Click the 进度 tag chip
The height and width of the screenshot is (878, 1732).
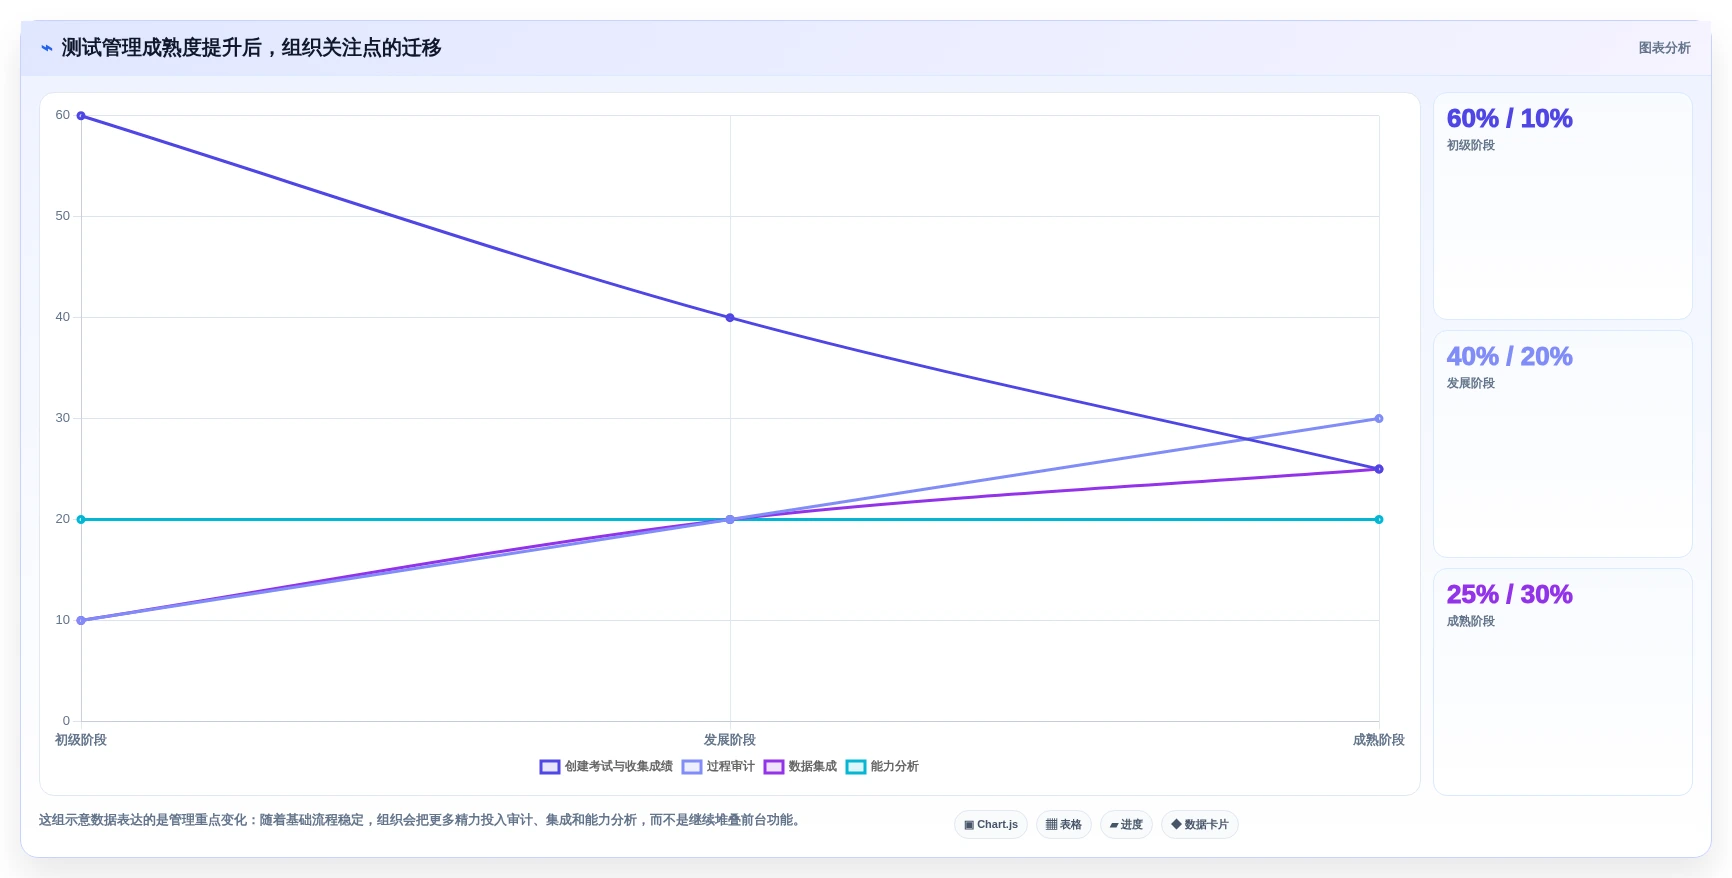coord(1126,825)
